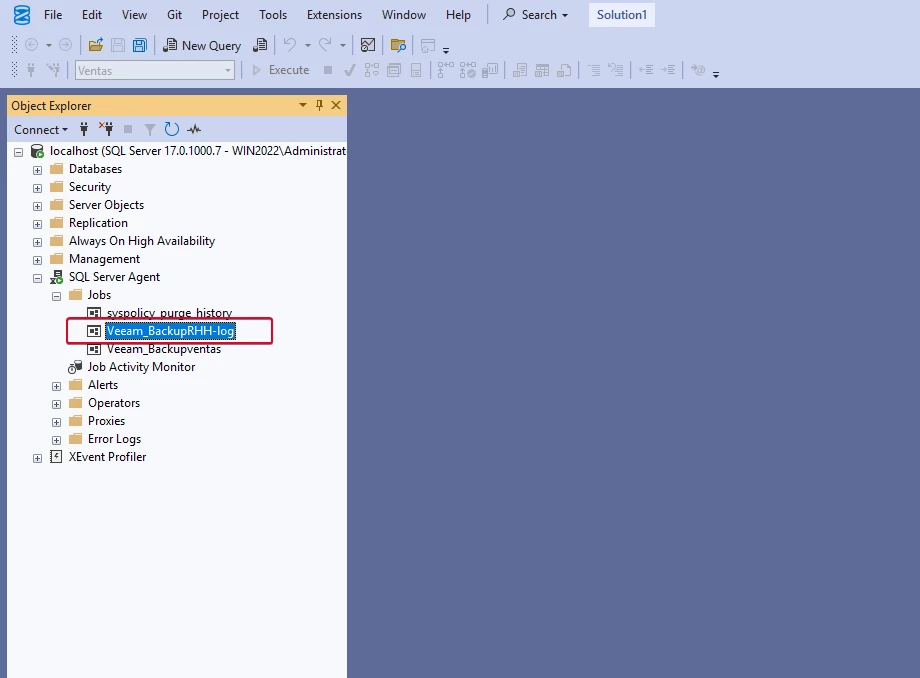
Task: Open the Extensions menu
Action: [x=334, y=15]
